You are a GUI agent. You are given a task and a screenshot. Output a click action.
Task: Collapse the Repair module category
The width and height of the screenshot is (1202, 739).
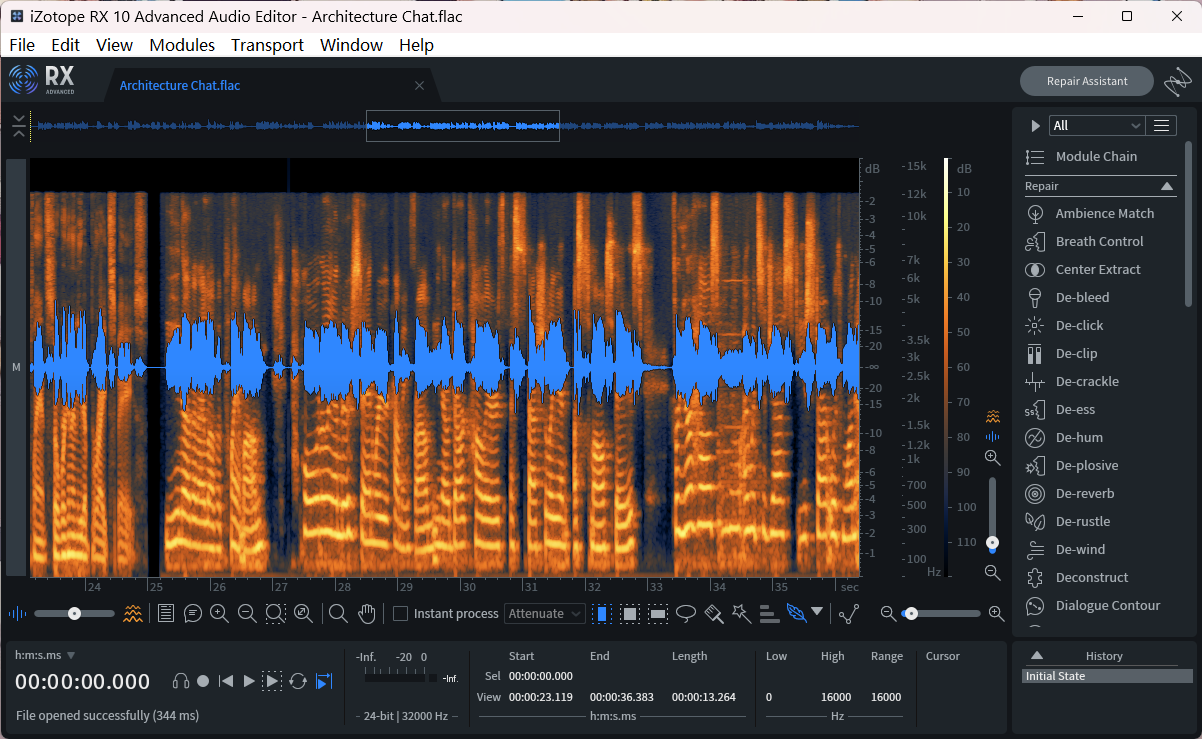click(1167, 186)
